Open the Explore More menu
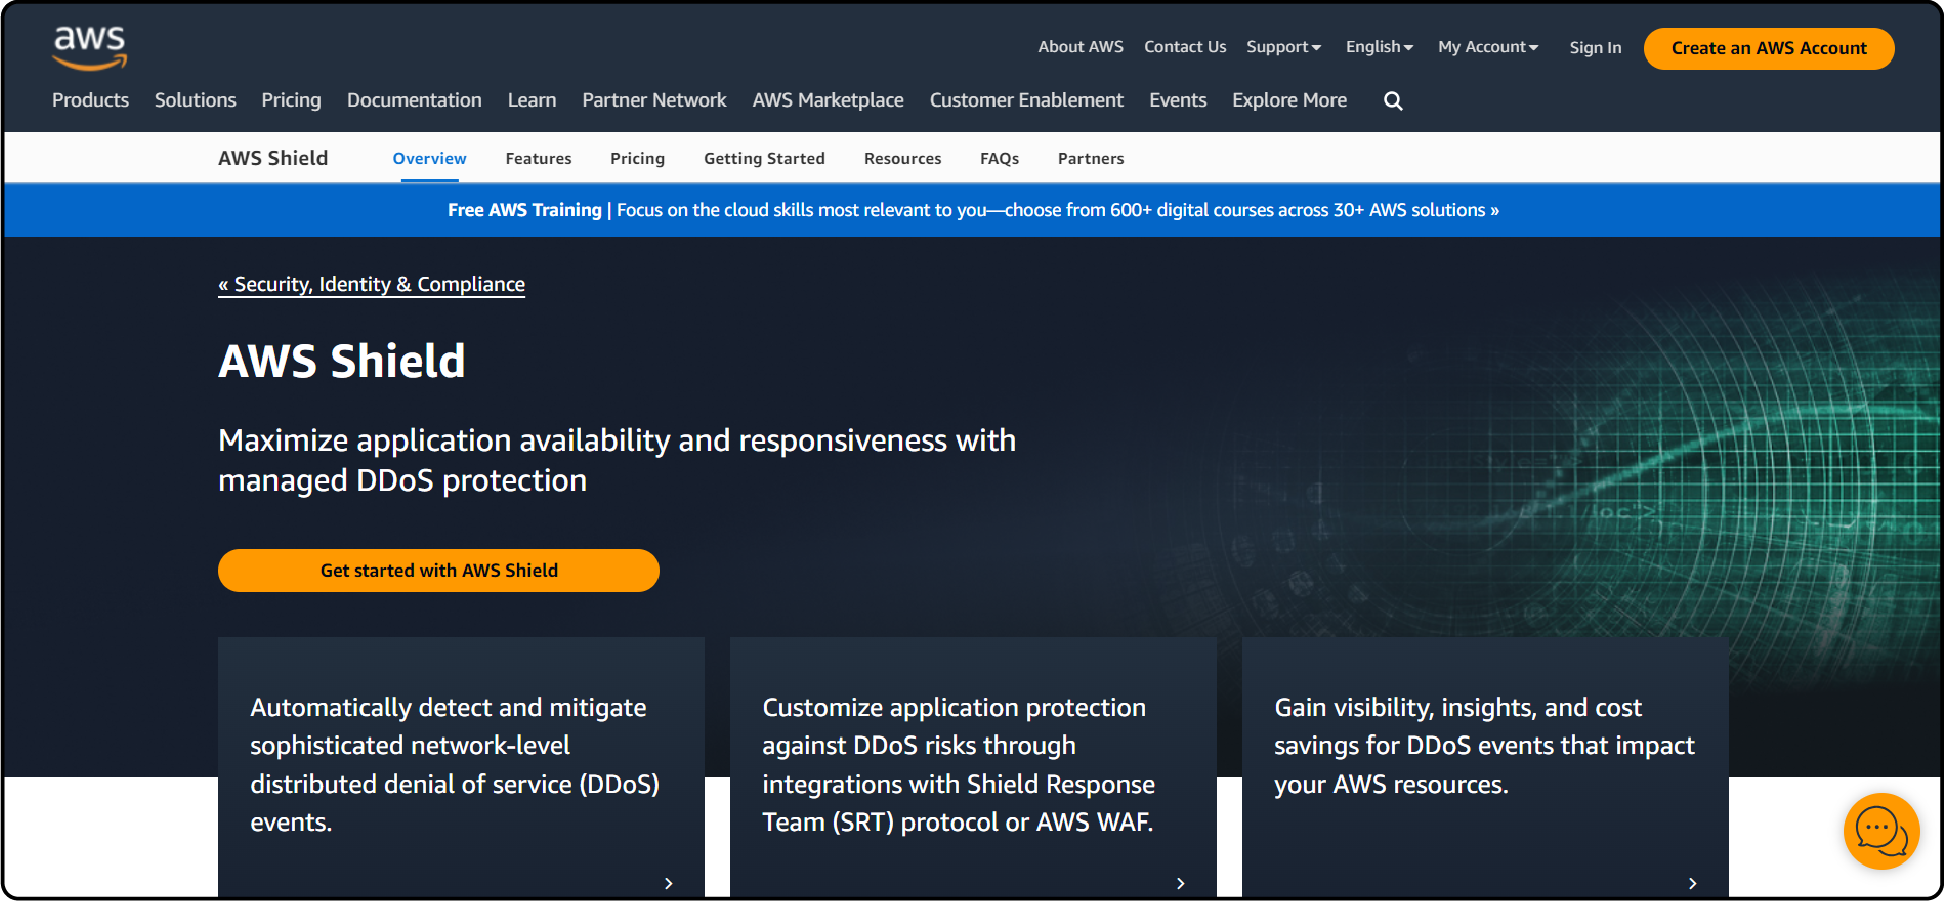The image size is (1944, 901). [x=1290, y=100]
